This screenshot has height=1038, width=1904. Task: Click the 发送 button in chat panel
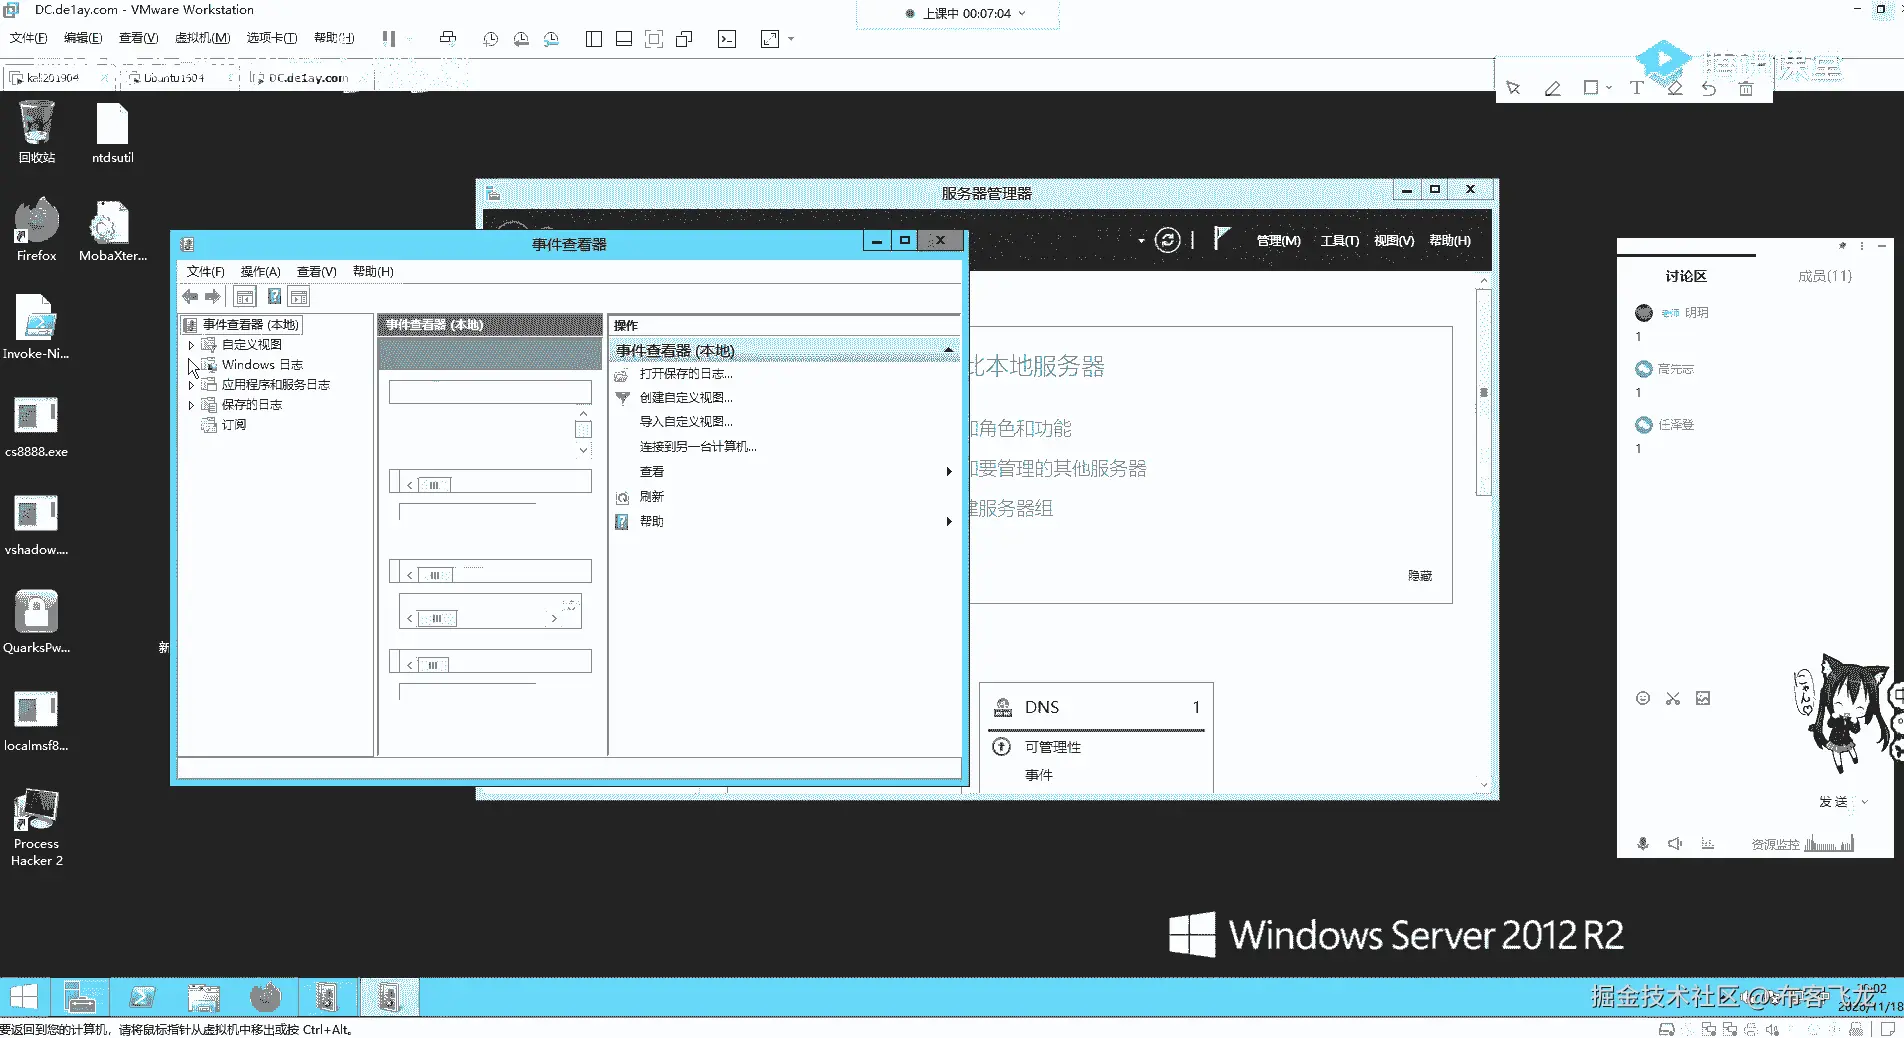coord(1833,802)
